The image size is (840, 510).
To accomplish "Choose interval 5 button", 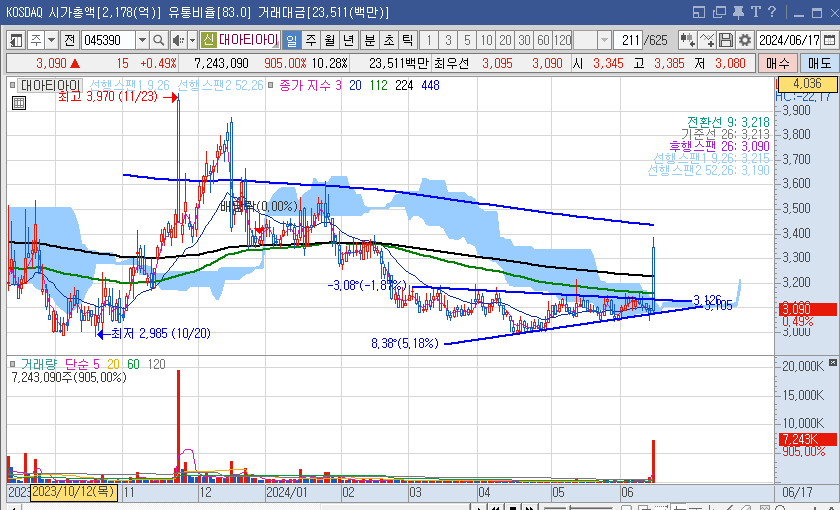I will [467, 40].
